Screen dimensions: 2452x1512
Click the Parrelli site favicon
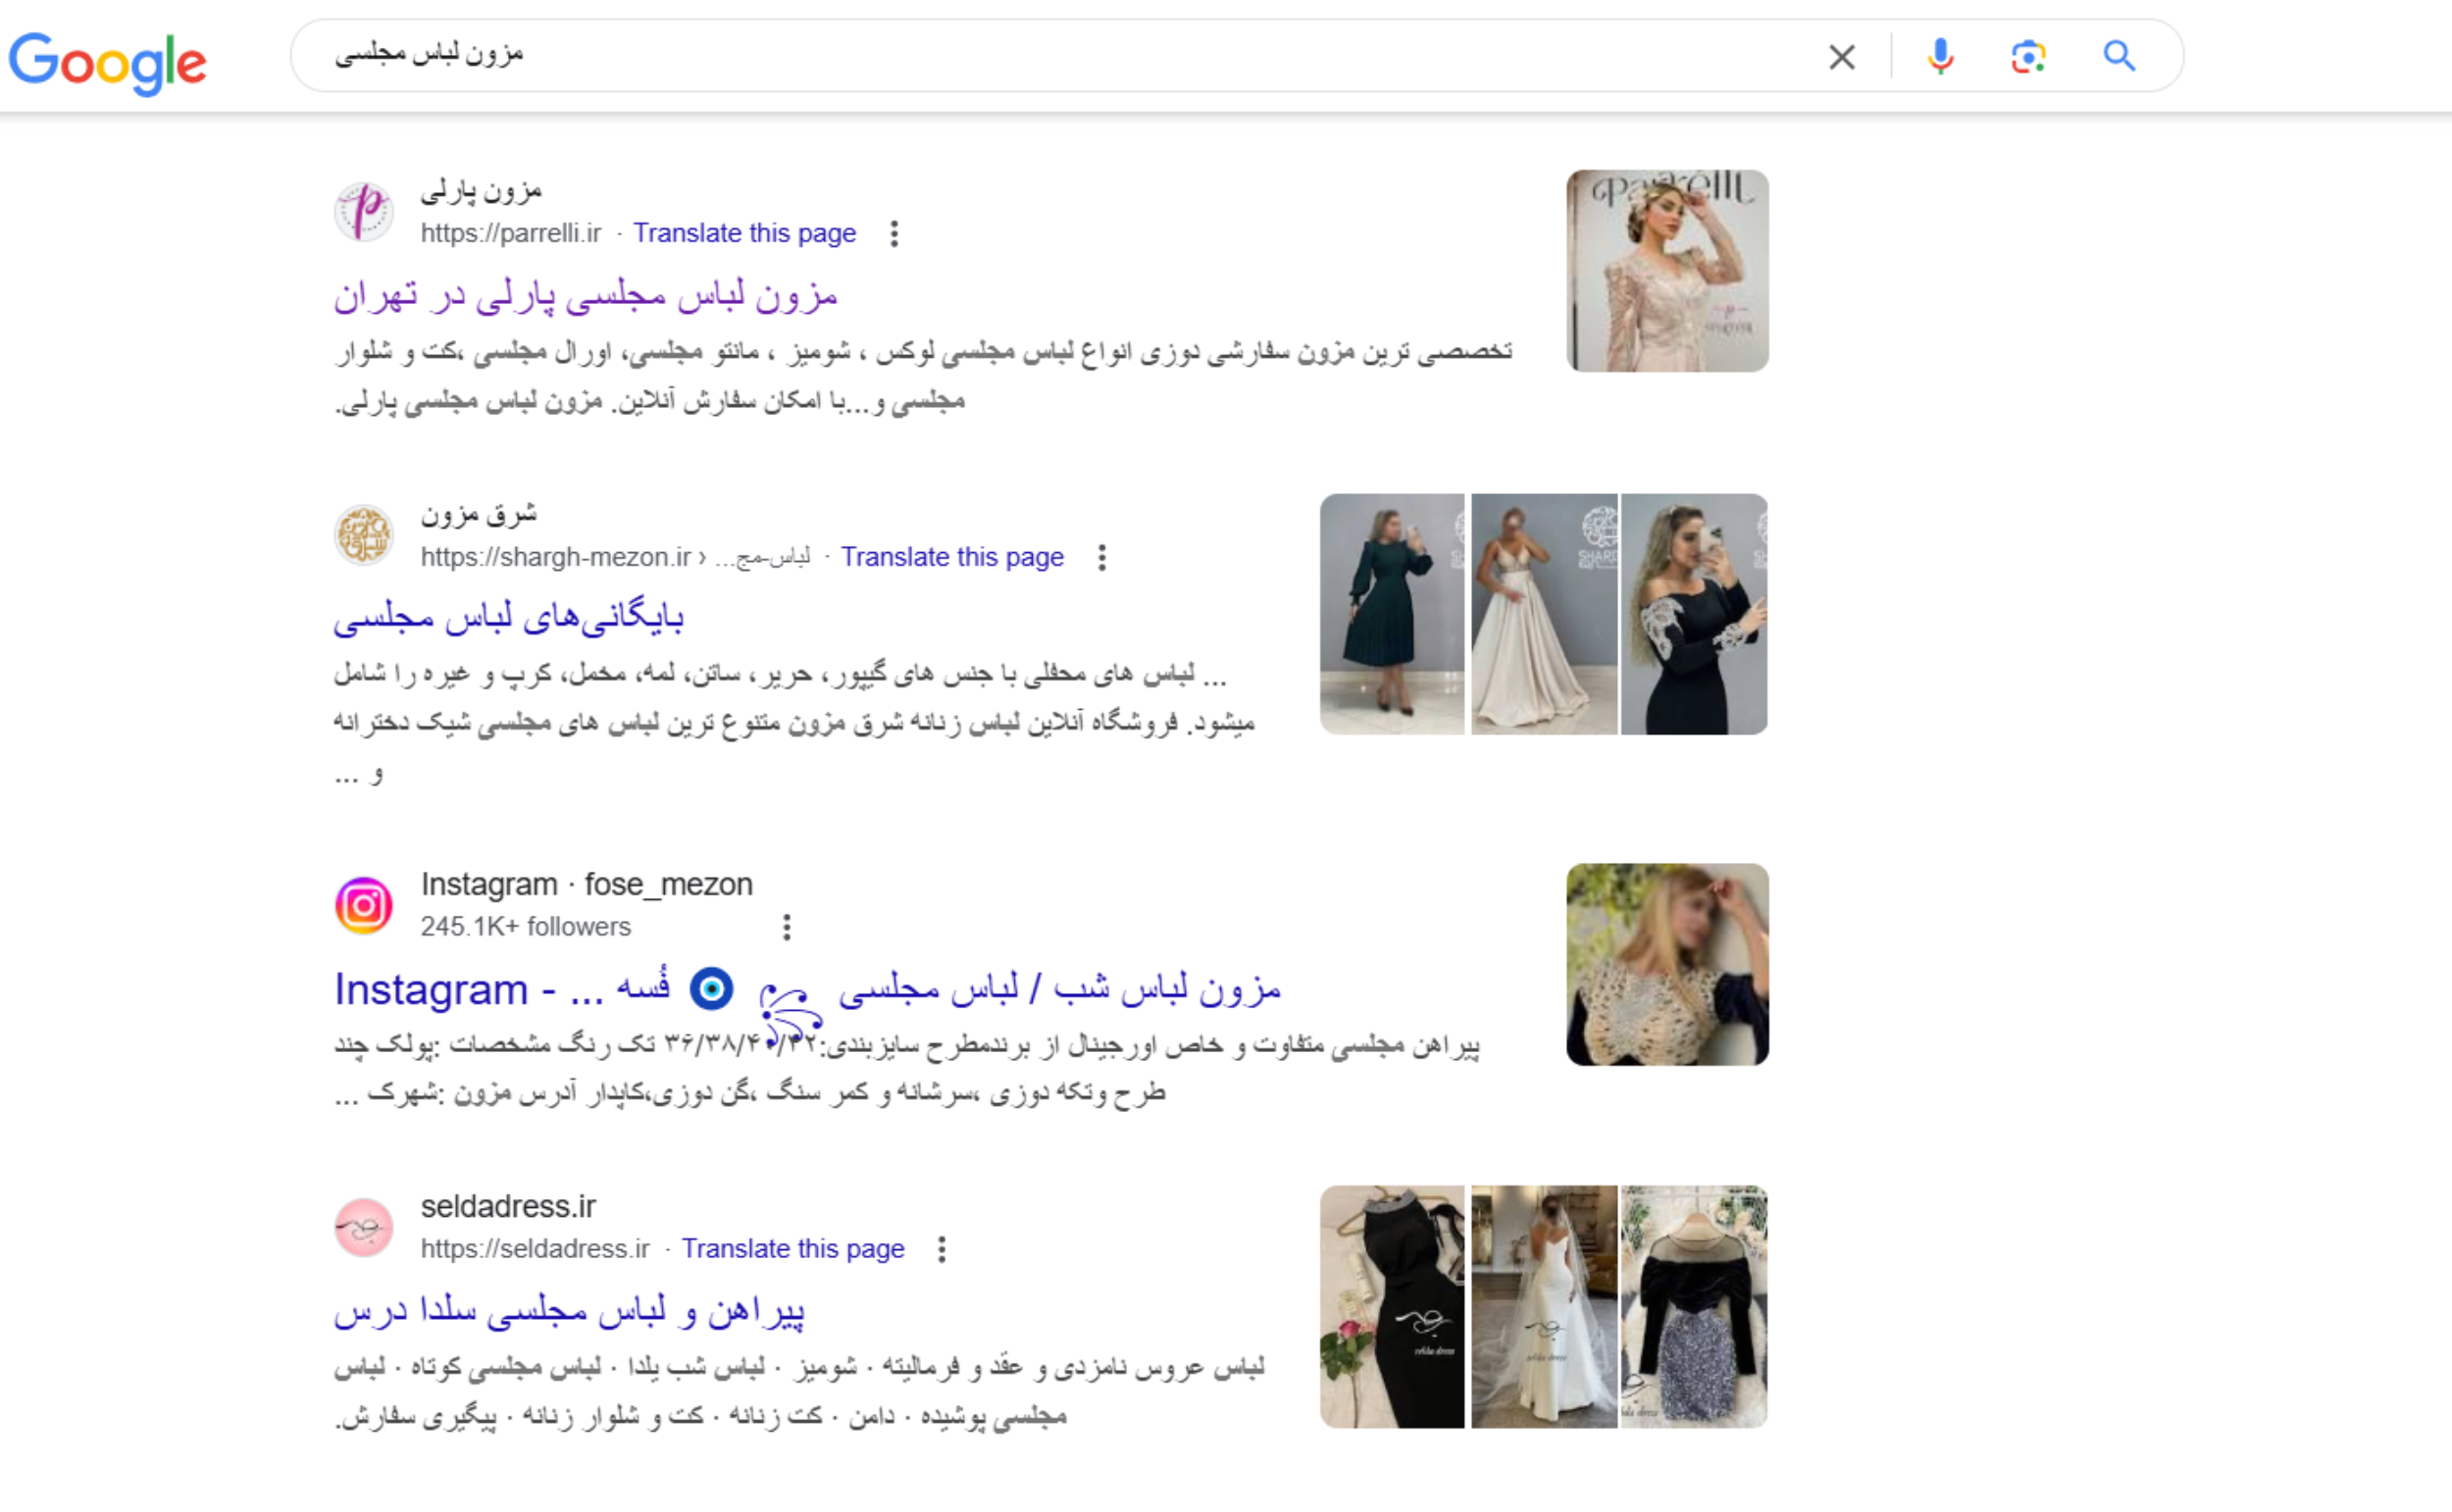coord(364,212)
